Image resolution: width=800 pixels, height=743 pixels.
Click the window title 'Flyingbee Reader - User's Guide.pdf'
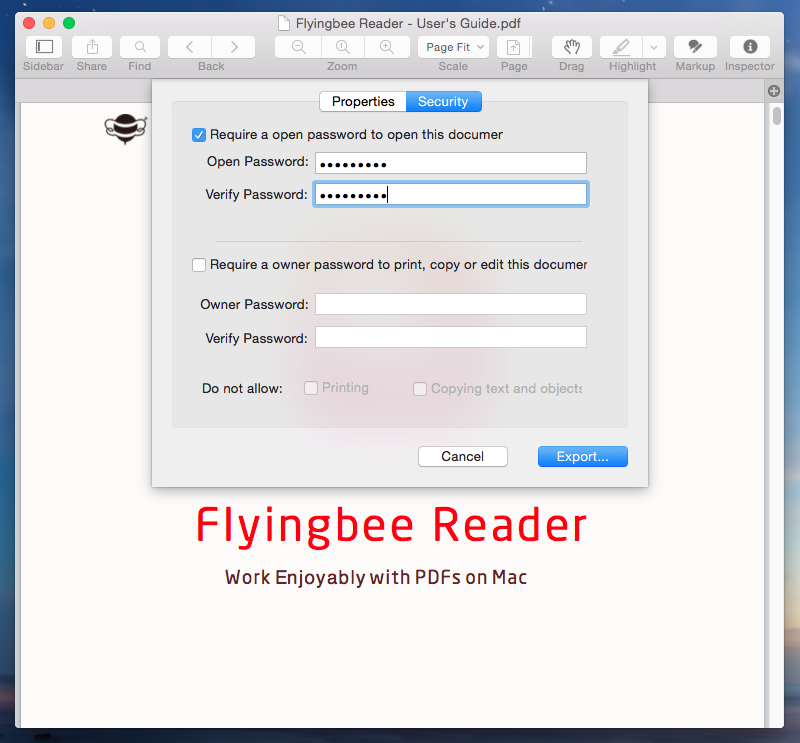[408, 23]
